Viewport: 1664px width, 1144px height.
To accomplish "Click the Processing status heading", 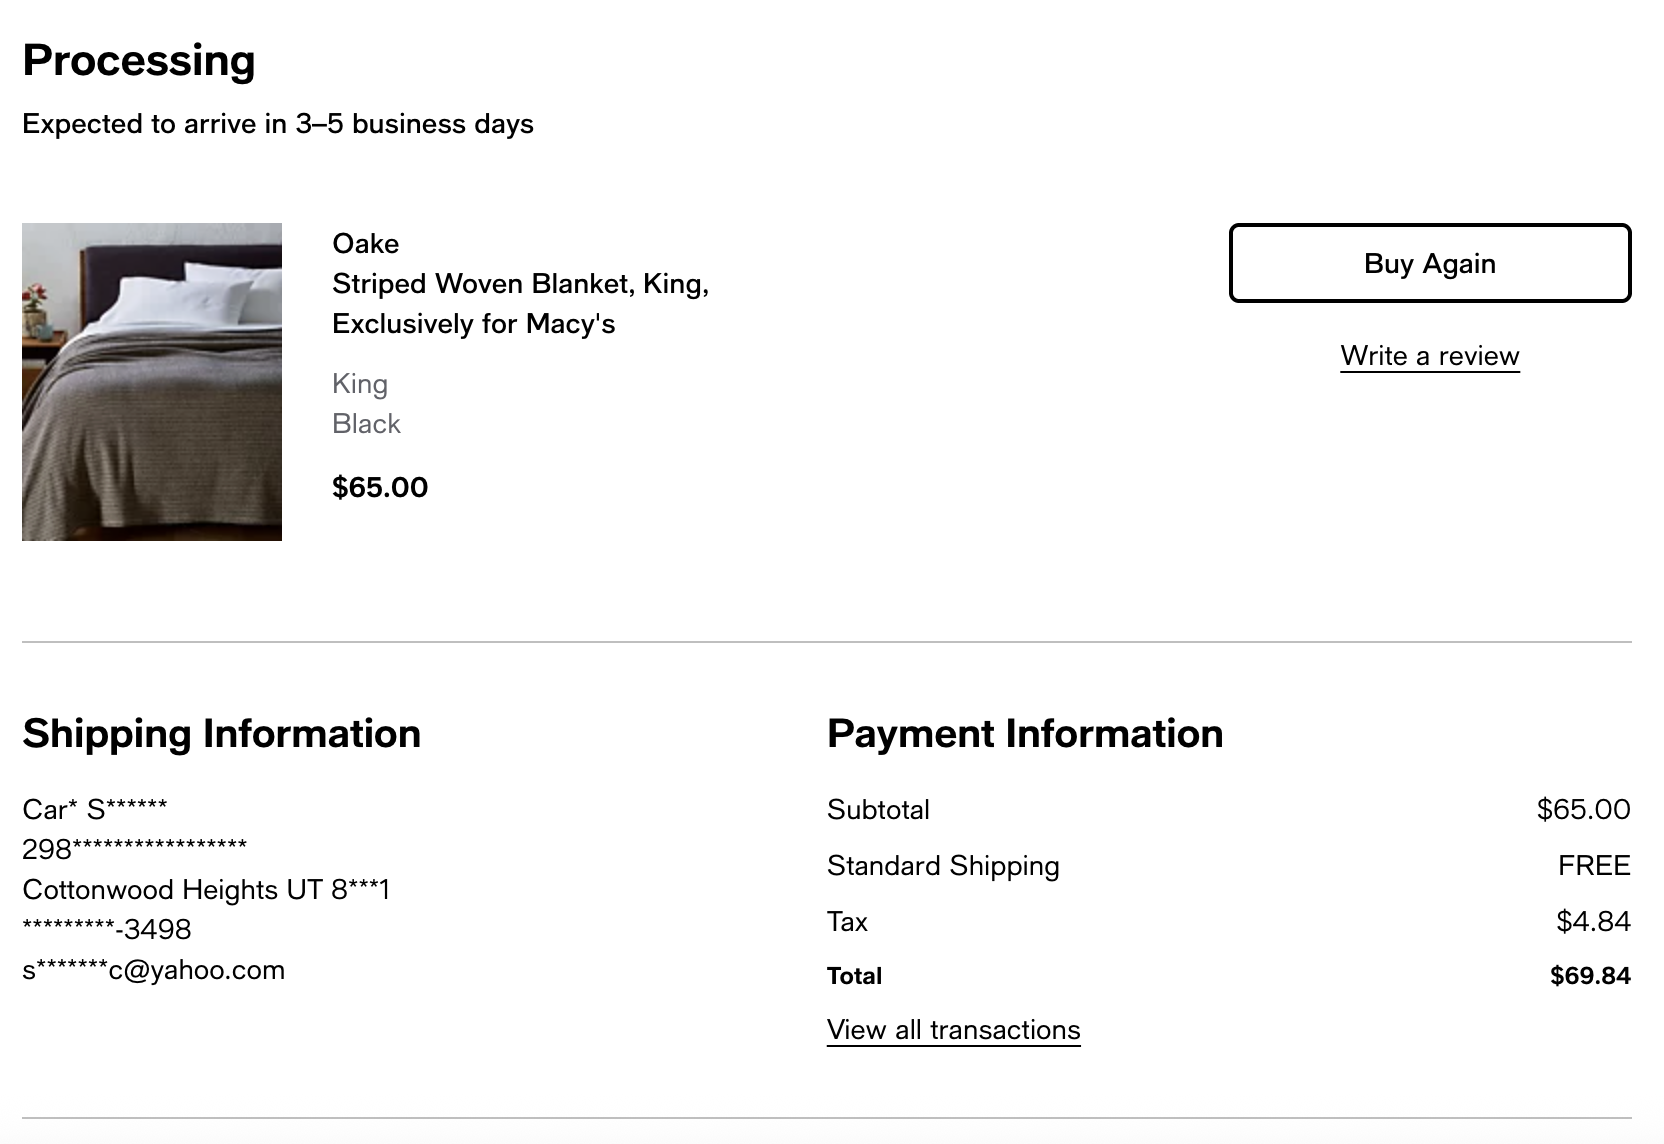I will click(139, 60).
